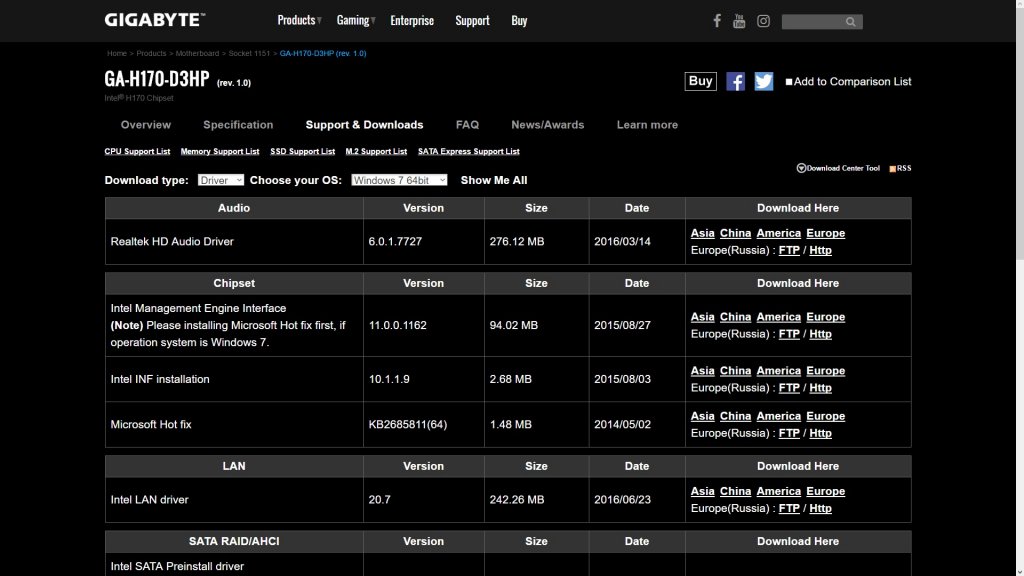This screenshot has height=576, width=1024.
Task: Open the Enterprise menu
Action: click(412, 20)
